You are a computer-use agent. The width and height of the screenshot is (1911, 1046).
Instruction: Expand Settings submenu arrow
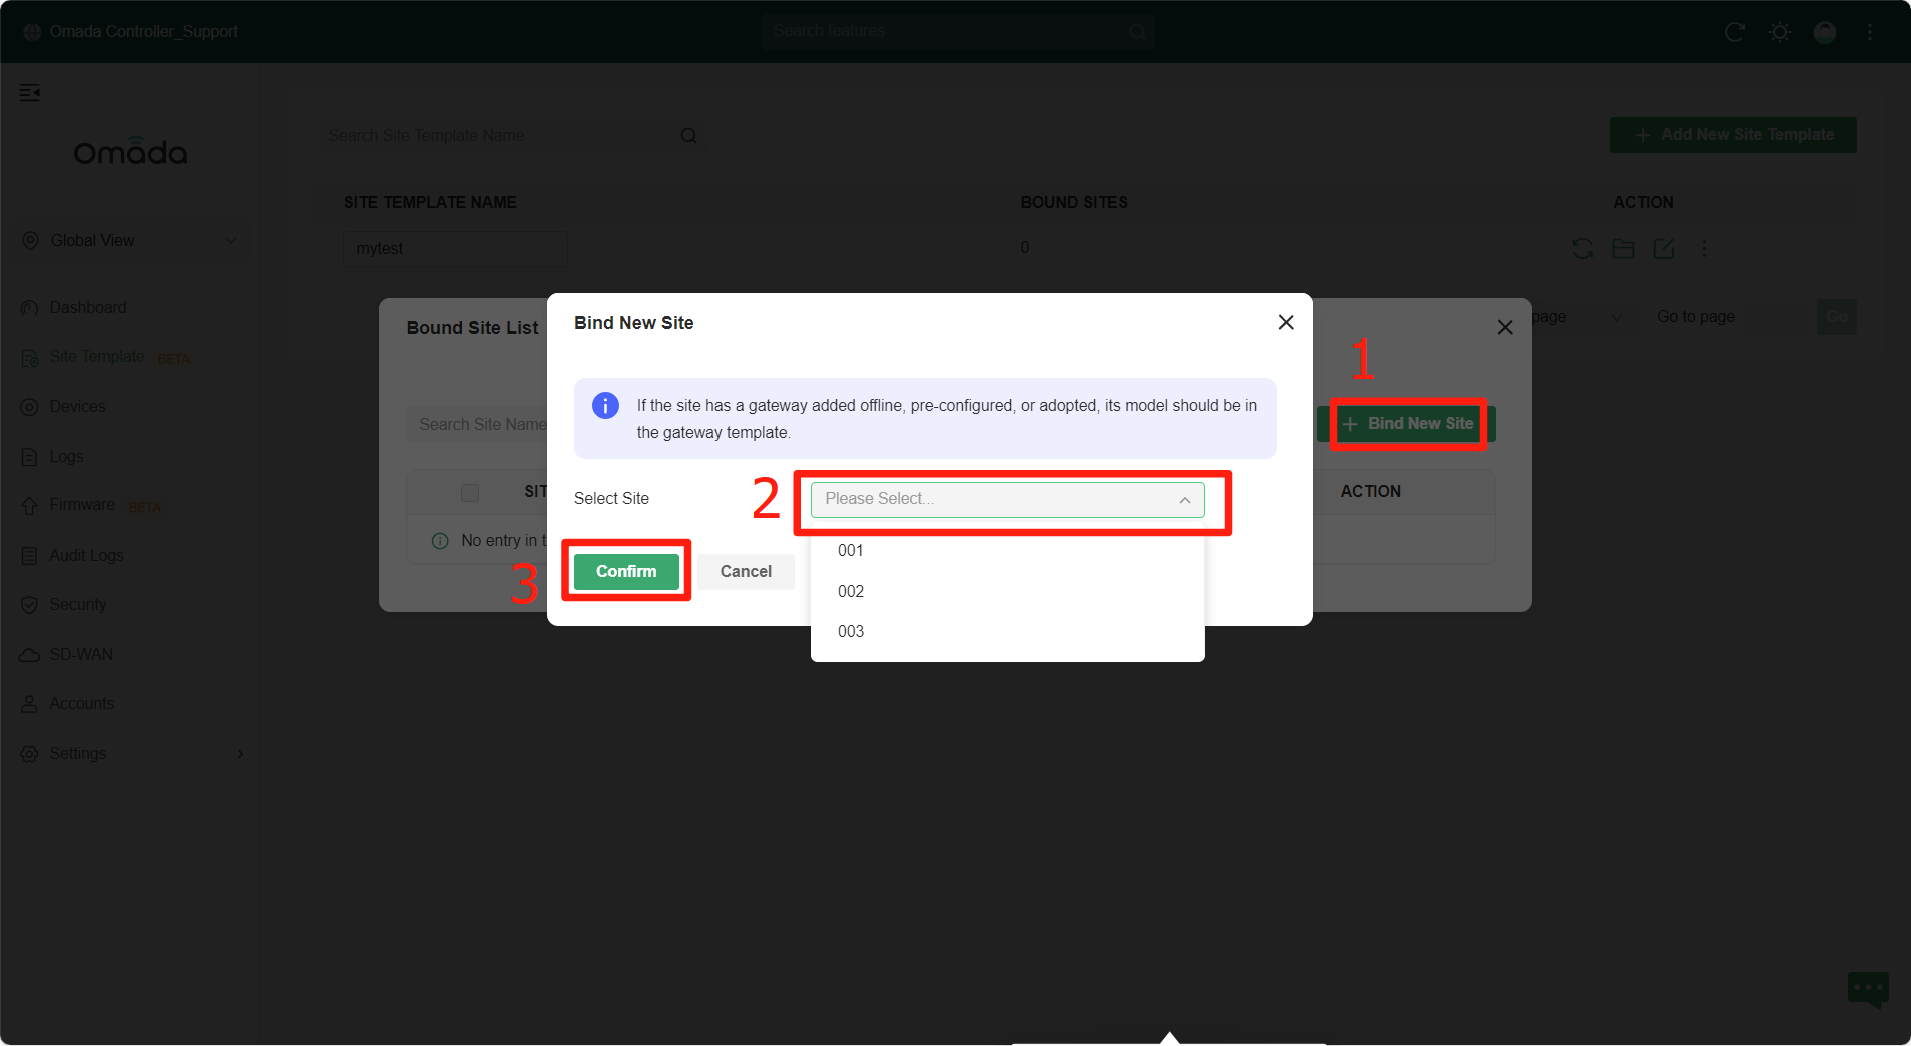point(240,754)
